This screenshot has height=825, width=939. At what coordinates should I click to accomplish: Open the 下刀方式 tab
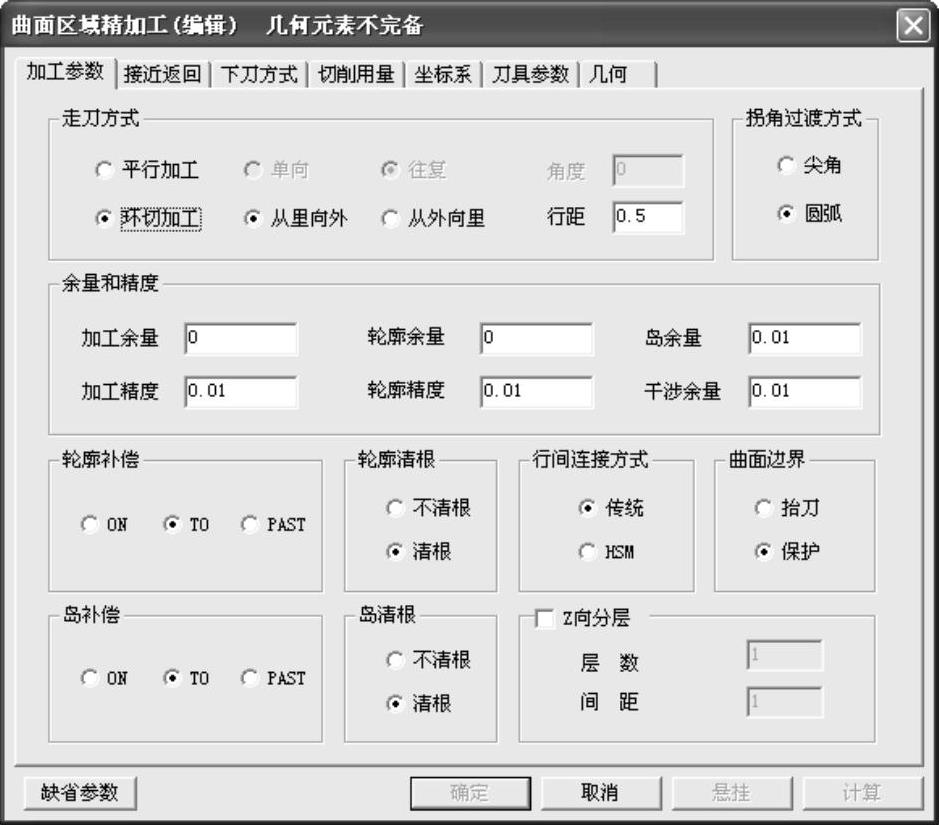[258, 75]
